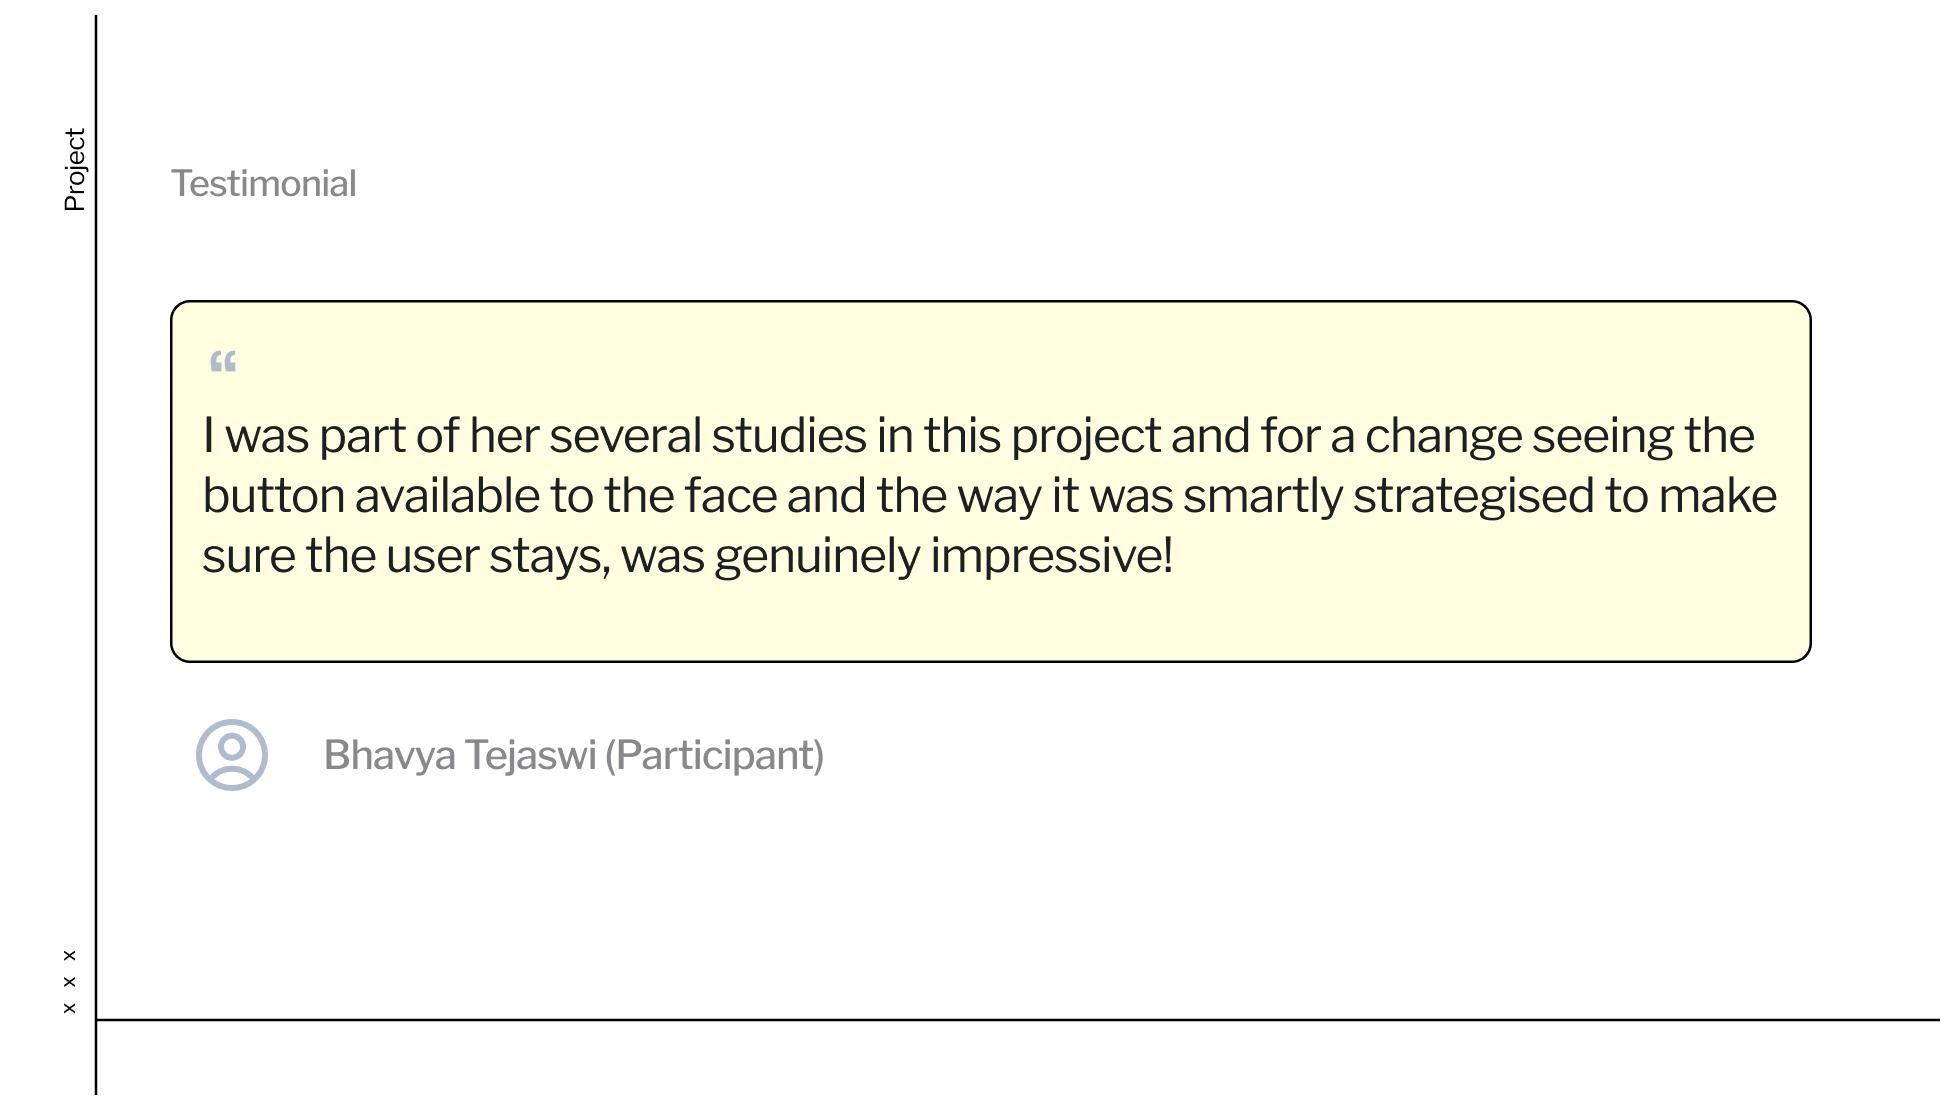The height and width of the screenshot is (1120, 1960).
Task: Click the opening quotation mark icon
Action: pos(223,362)
